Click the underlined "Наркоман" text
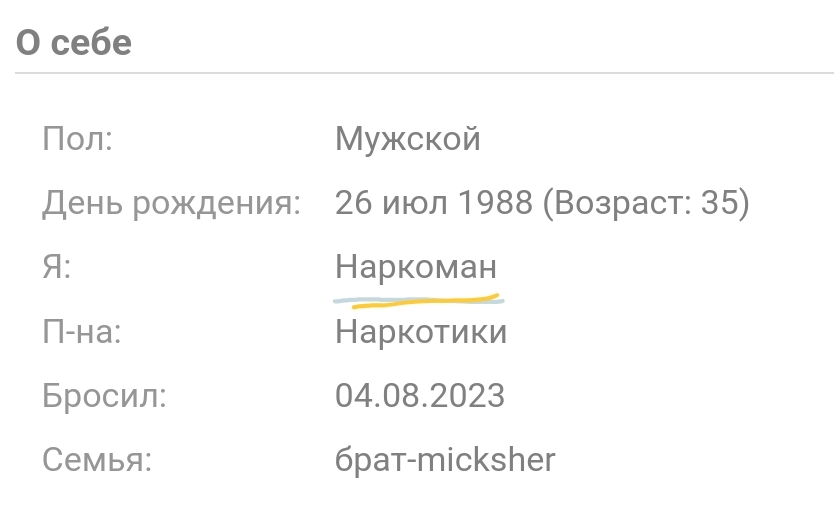 416,268
